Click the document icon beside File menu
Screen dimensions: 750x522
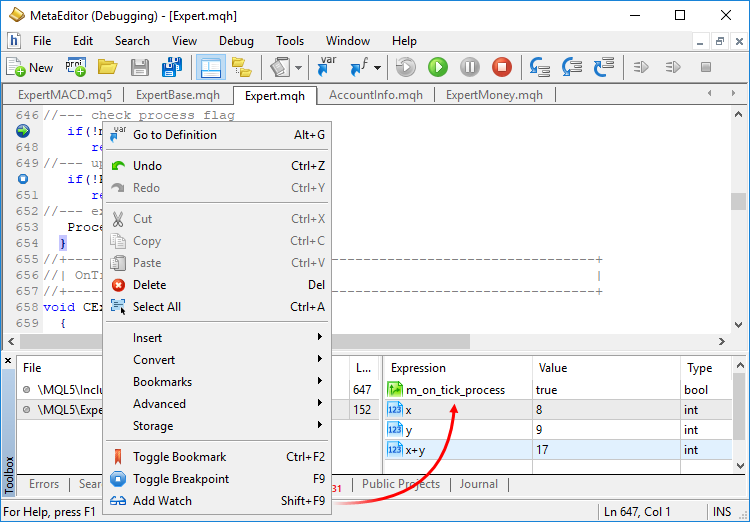tap(13, 41)
